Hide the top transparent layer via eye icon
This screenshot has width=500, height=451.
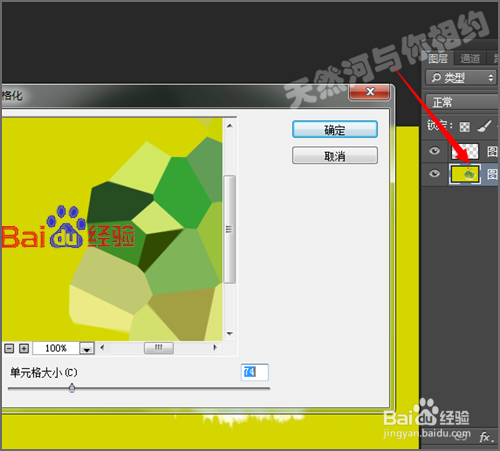(x=434, y=151)
